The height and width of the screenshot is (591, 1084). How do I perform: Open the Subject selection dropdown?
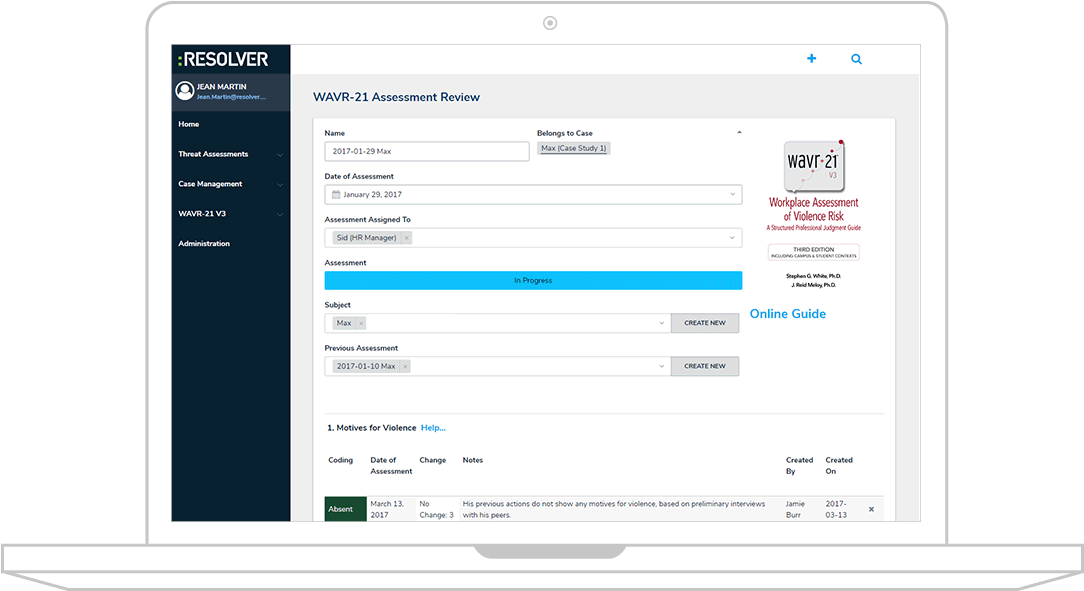(661, 323)
